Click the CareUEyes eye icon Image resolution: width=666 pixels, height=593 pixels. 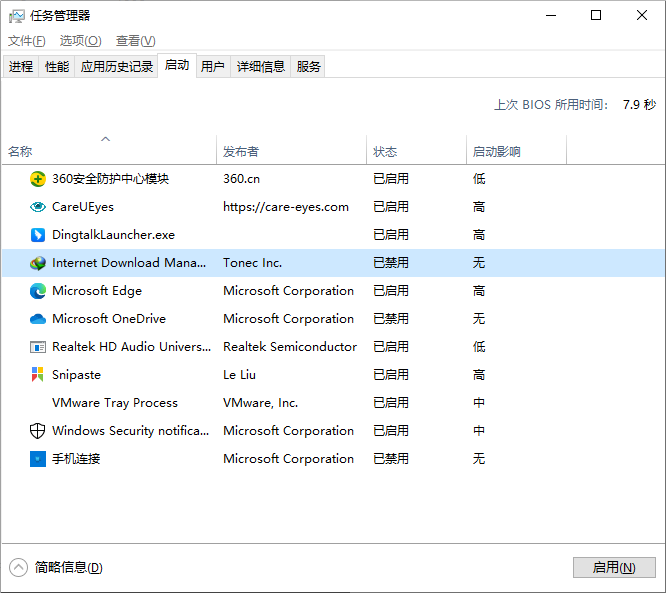[x=38, y=207]
